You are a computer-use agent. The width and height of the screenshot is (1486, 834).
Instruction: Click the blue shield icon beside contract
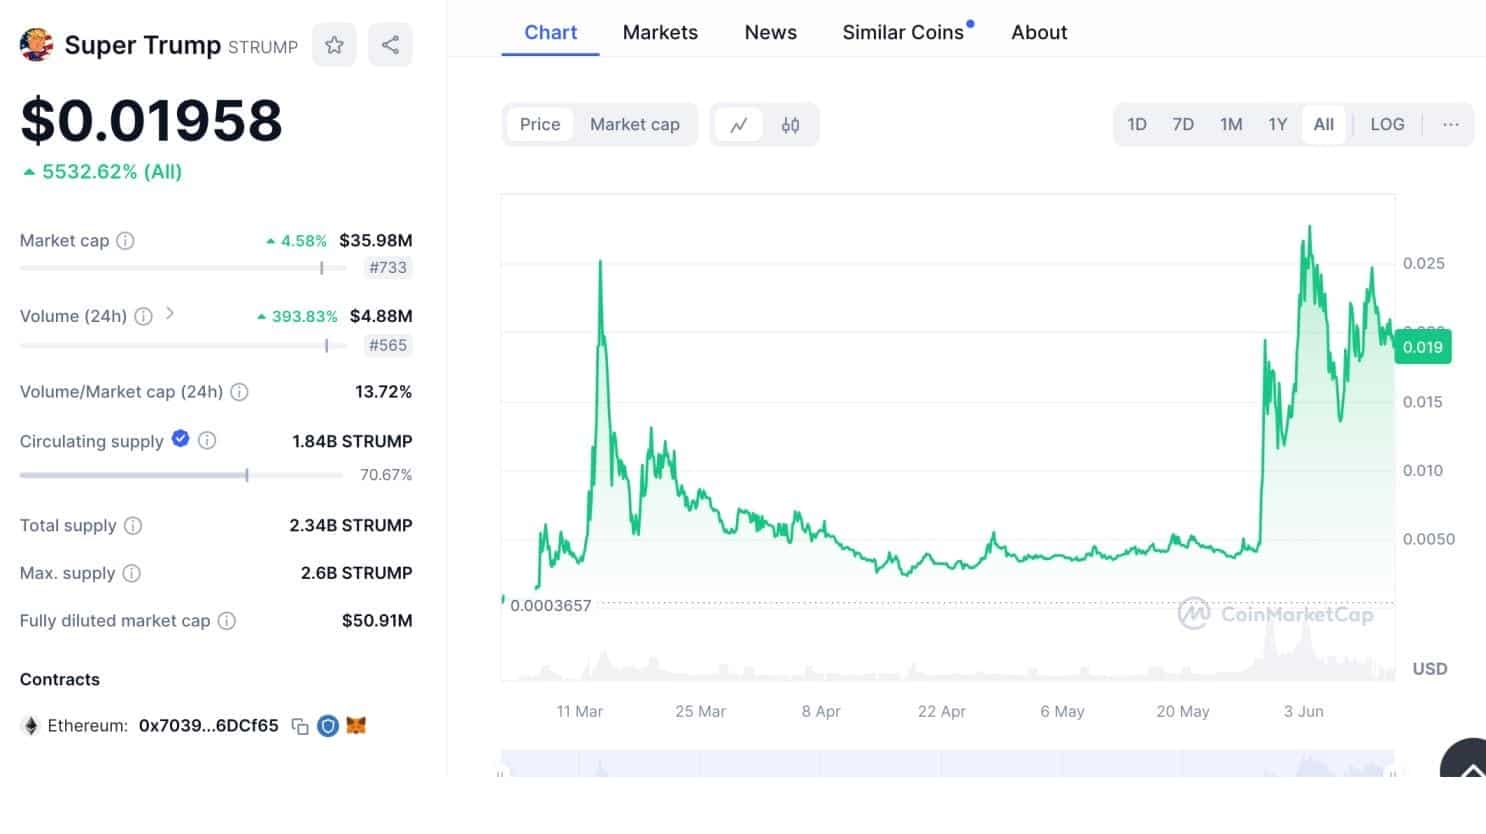pos(328,726)
